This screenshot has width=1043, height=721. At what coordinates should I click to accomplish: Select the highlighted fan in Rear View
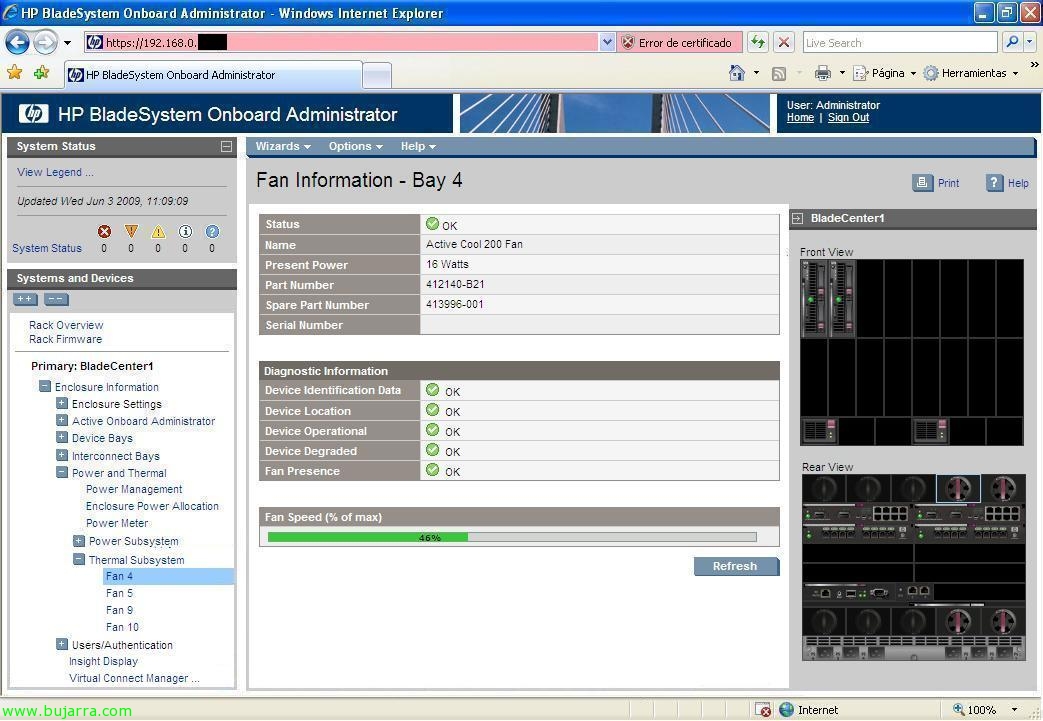958,488
